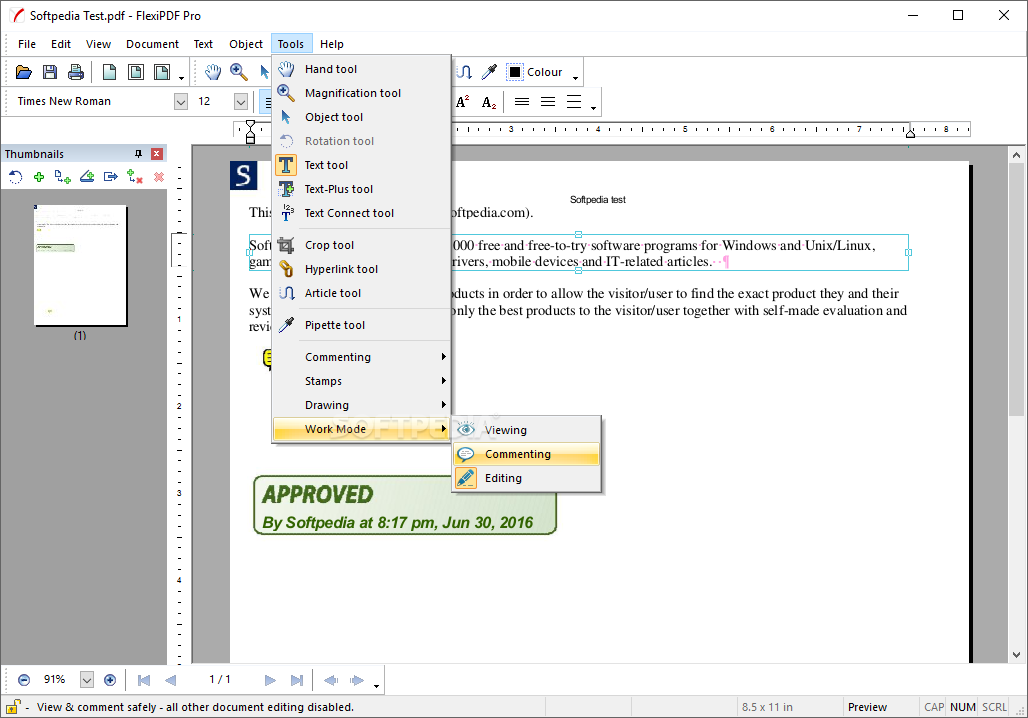Choose Pipette tool menu entry

pos(361,325)
